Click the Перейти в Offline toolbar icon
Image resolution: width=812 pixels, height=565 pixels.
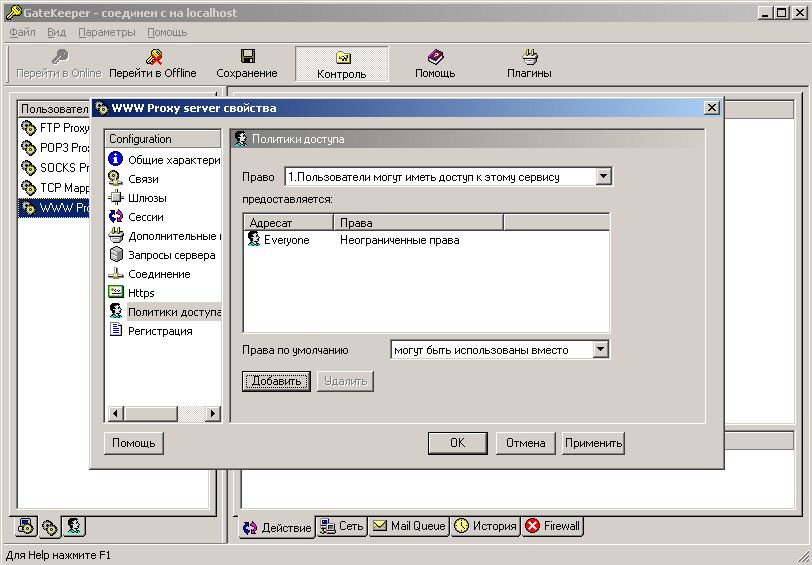click(154, 56)
